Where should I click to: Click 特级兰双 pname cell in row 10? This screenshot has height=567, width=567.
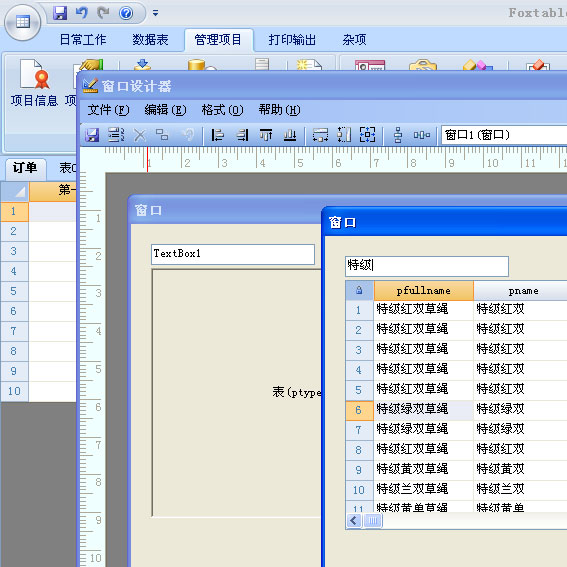(x=521, y=490)
